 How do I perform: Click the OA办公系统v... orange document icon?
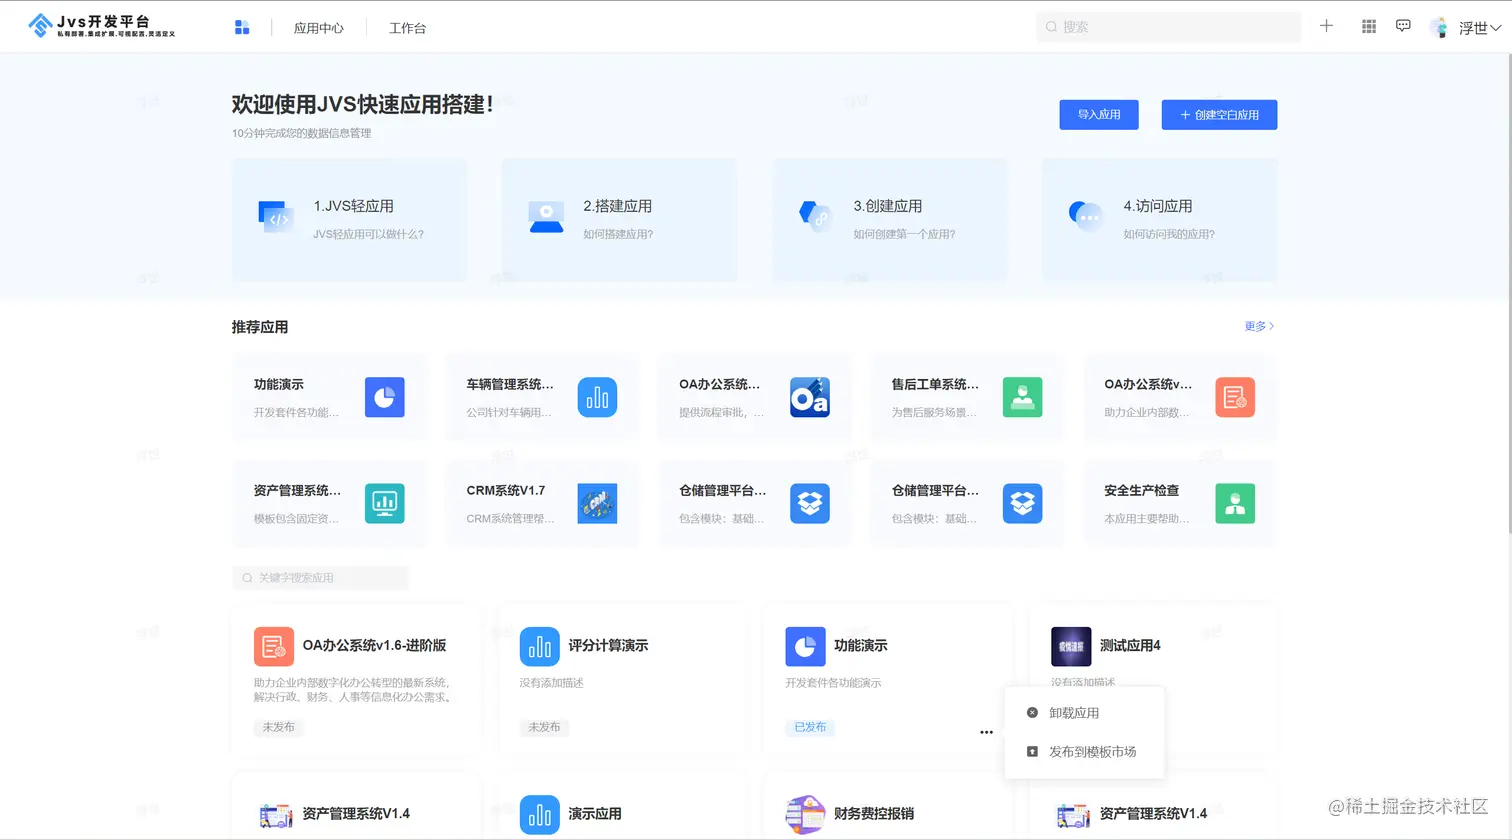tap(1235, 397)
